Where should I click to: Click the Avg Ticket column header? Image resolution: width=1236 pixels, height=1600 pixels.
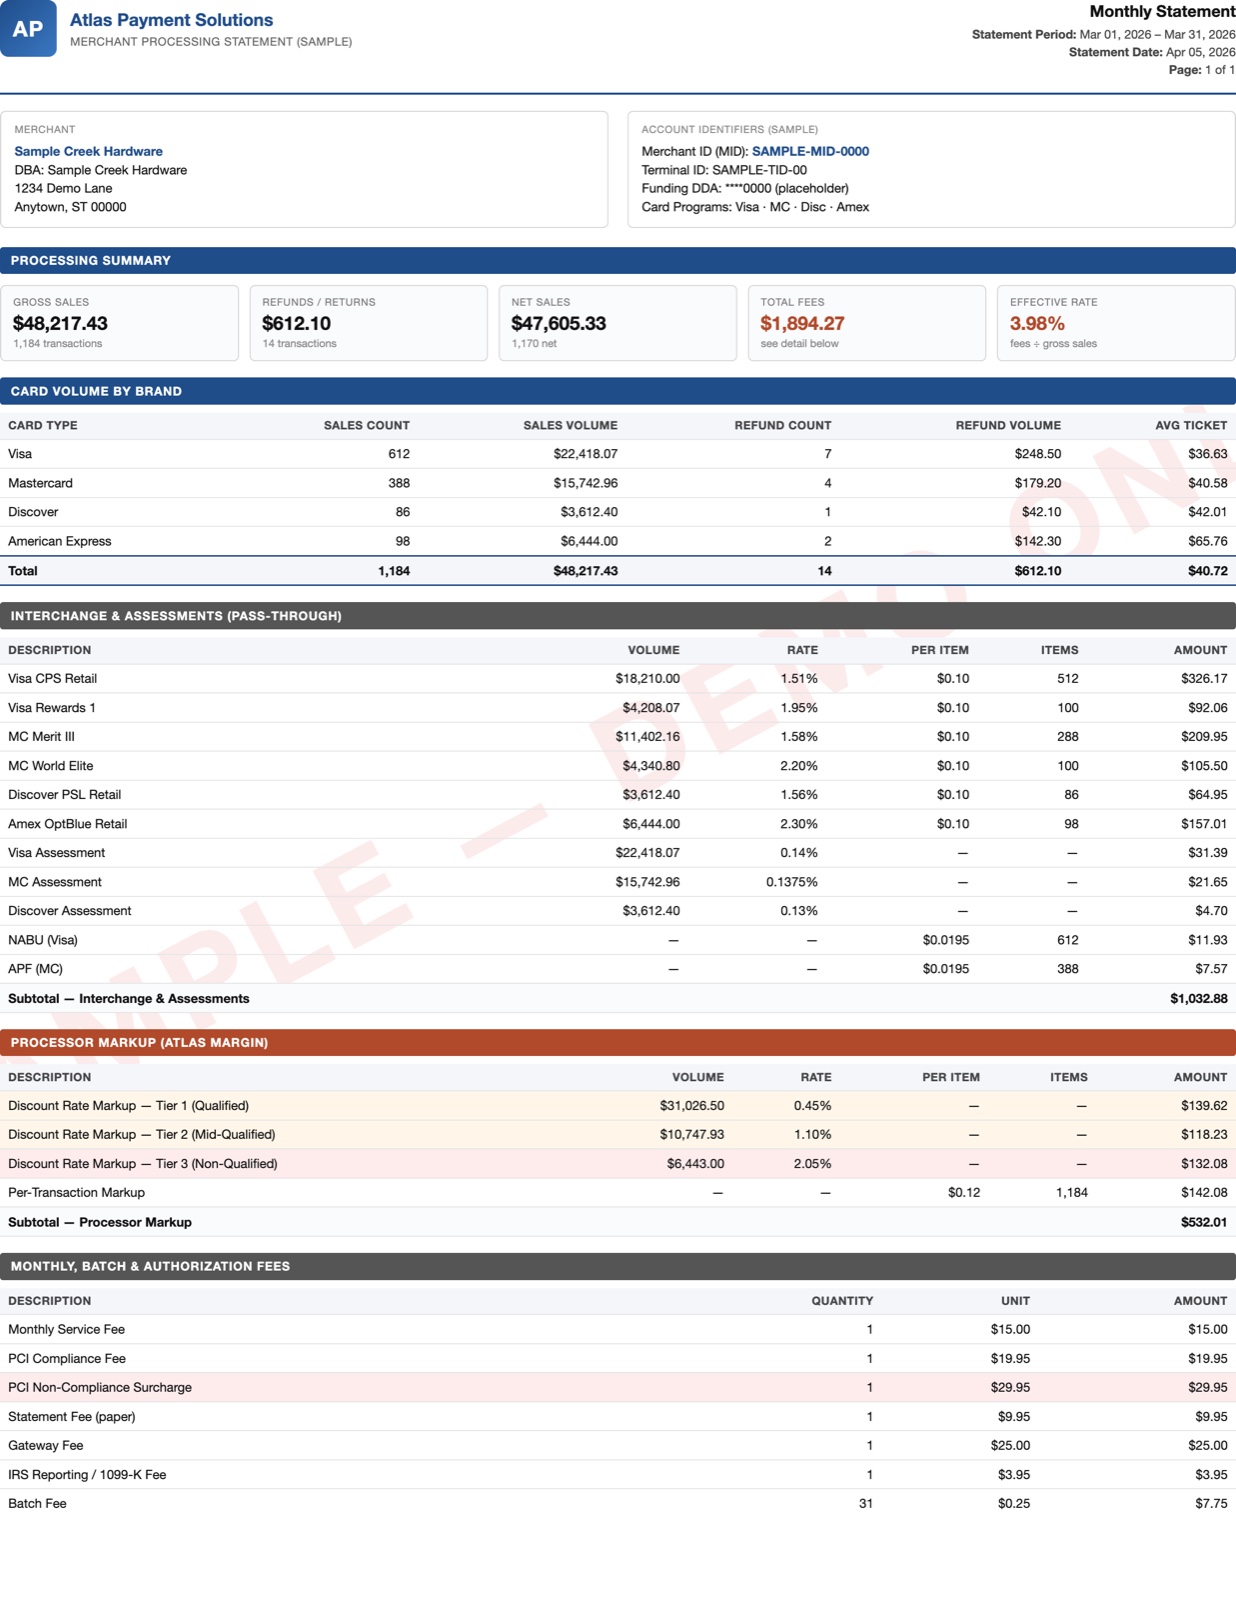point(1191,425)
